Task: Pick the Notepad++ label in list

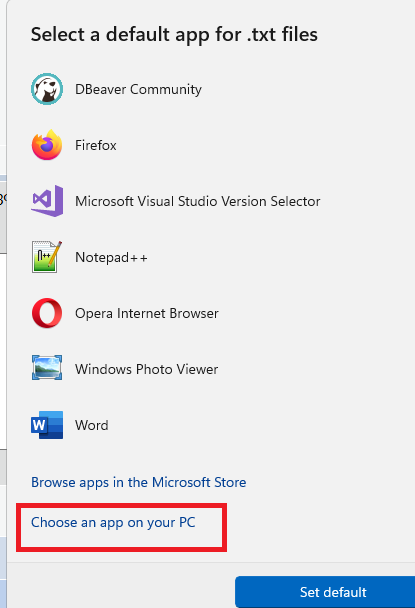Action: click(111, 257)
